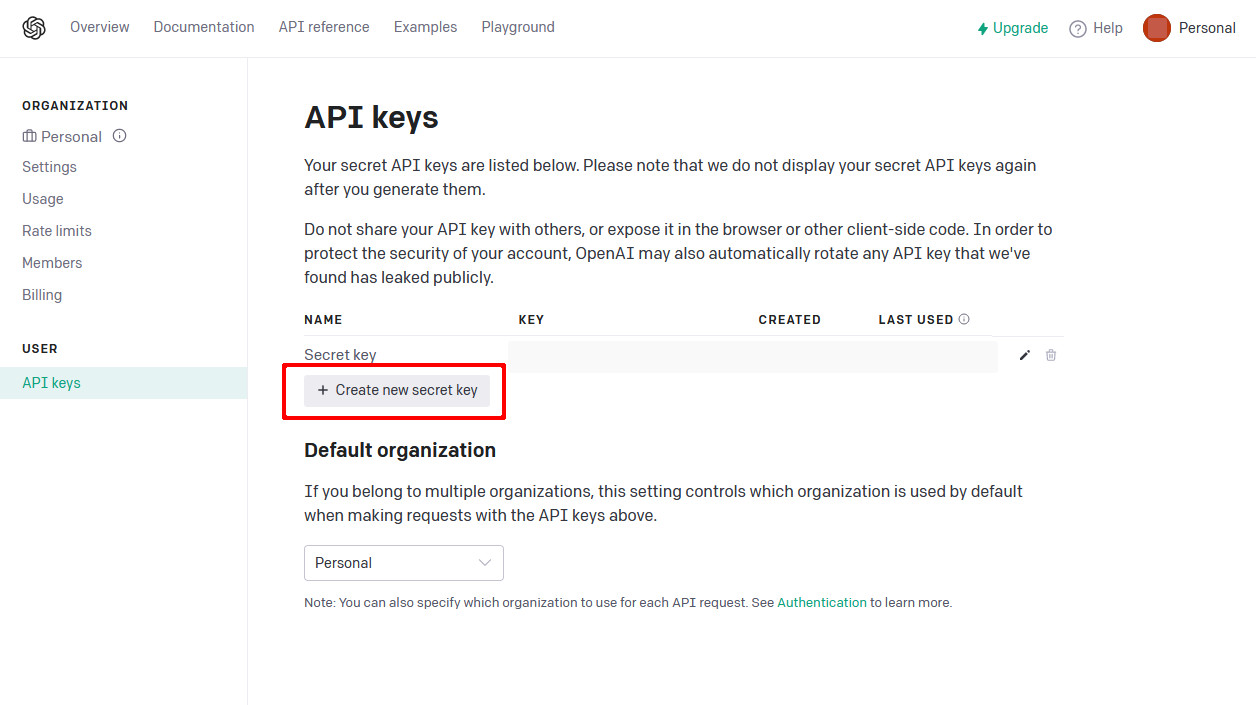Open Members page from sidebar
This screenshot has width=1256, height=705.
pyautogui.click(x=52, y=263)
